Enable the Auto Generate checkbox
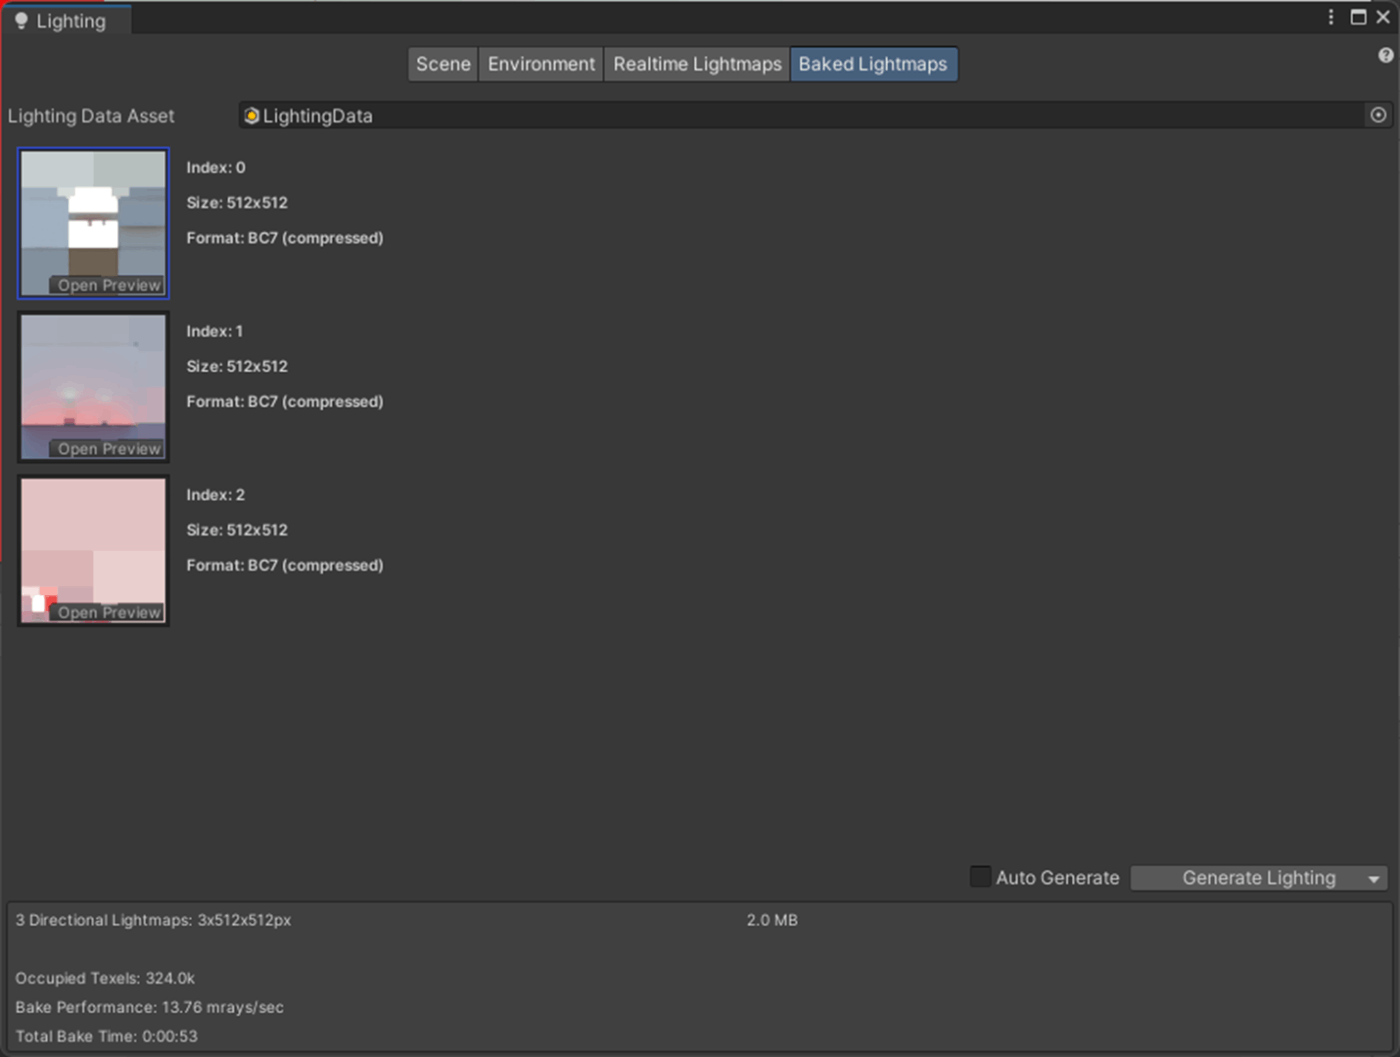The height and width of the screenshot is (1057, 1400). coord(980,877)
